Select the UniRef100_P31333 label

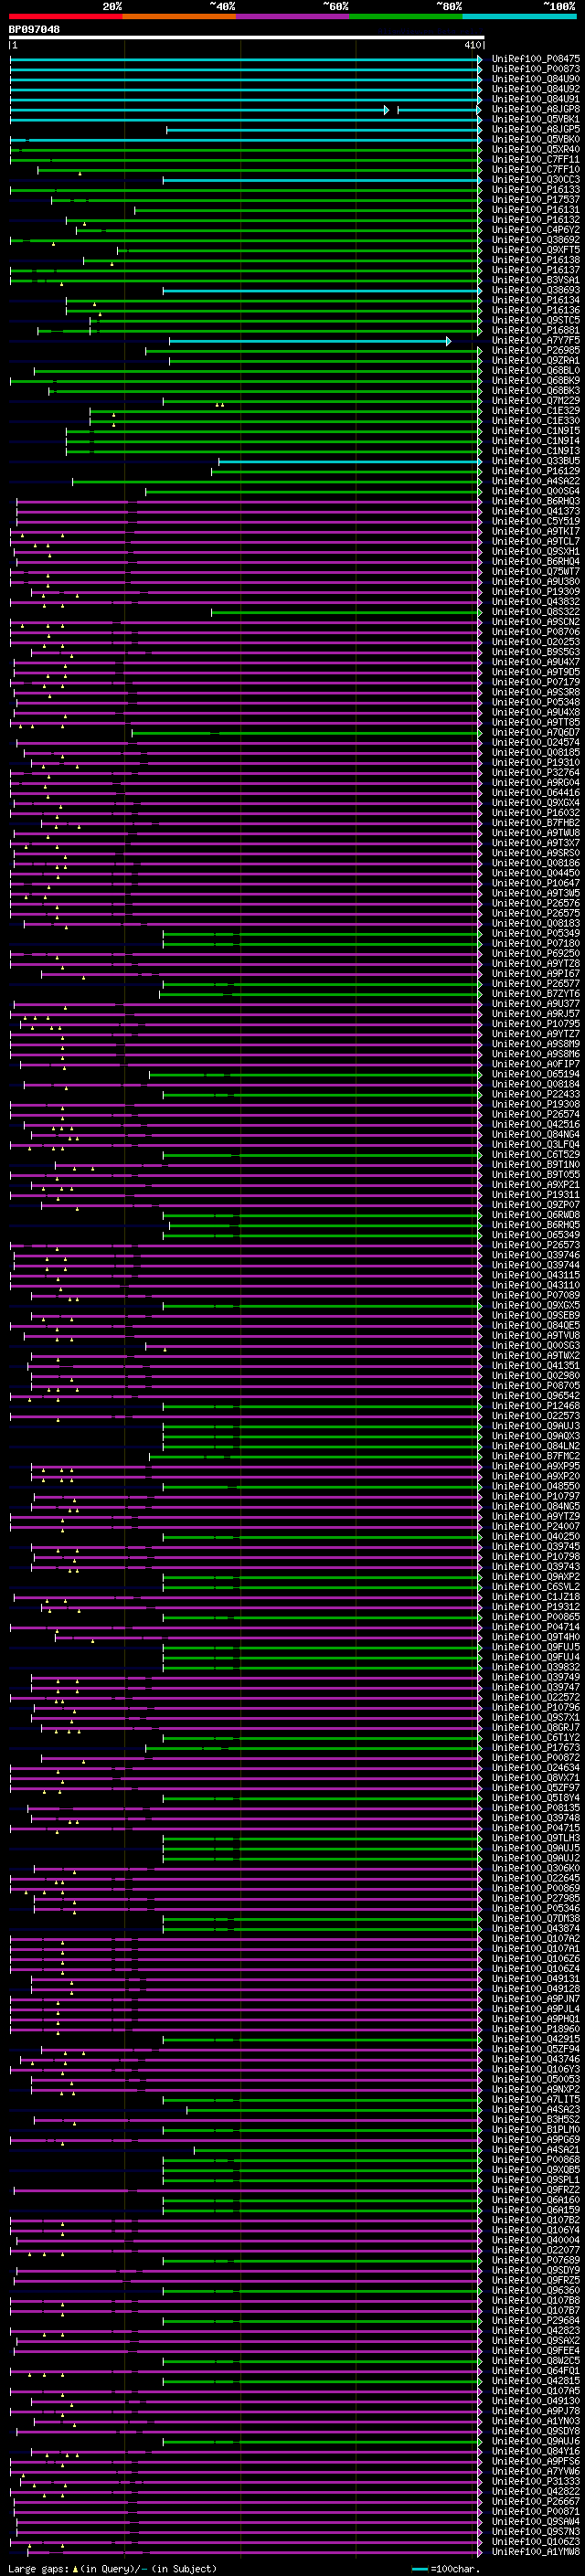(x=536, y=2480)
